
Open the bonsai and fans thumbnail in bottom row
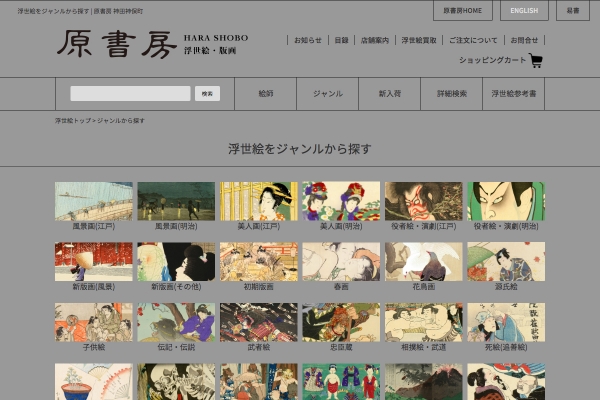[94, 382]
